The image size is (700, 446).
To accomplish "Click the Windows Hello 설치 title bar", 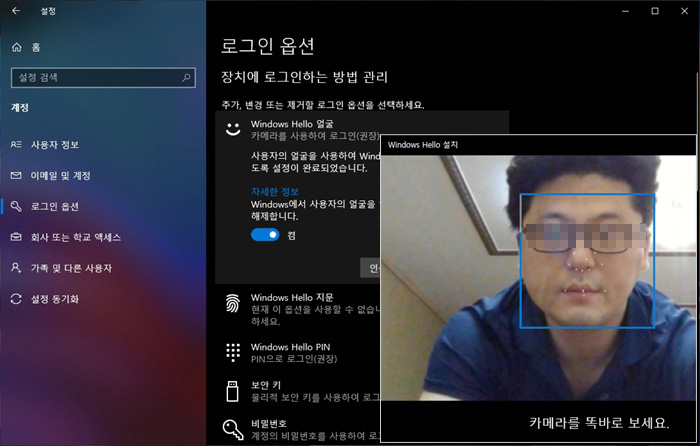I will pyautogui.click(x=538, y=145).
